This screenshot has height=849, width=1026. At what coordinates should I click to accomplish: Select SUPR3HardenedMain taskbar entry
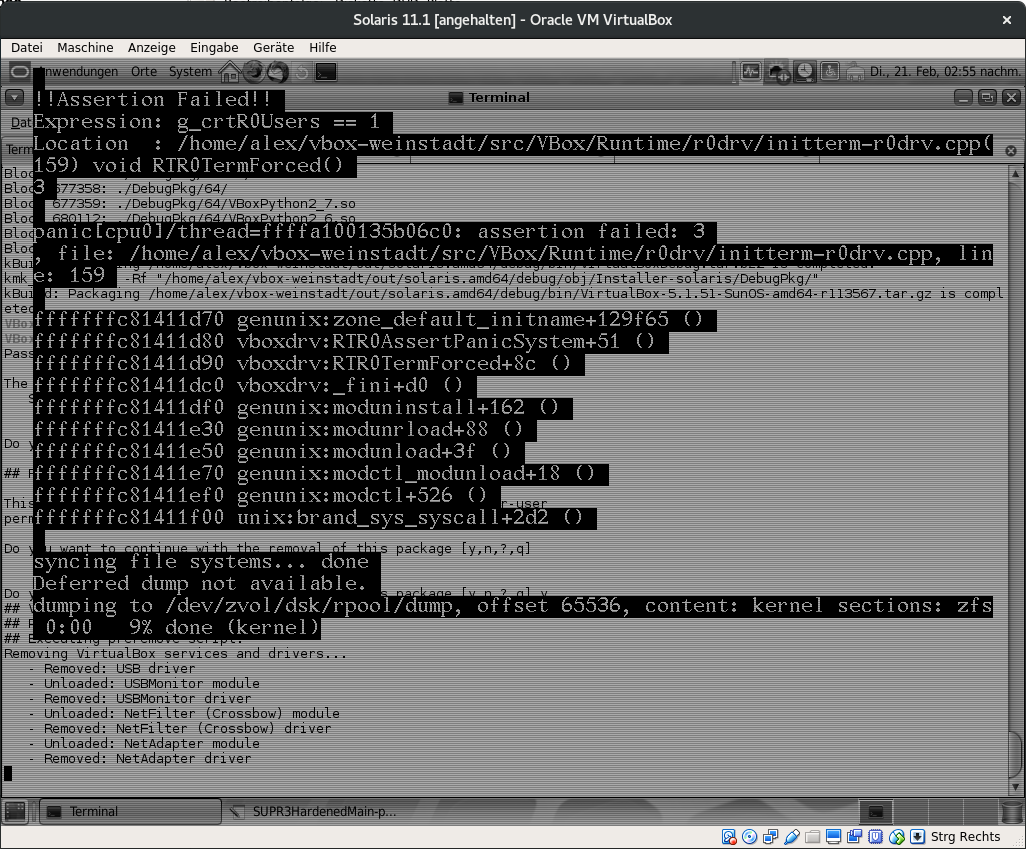(313, 812)
